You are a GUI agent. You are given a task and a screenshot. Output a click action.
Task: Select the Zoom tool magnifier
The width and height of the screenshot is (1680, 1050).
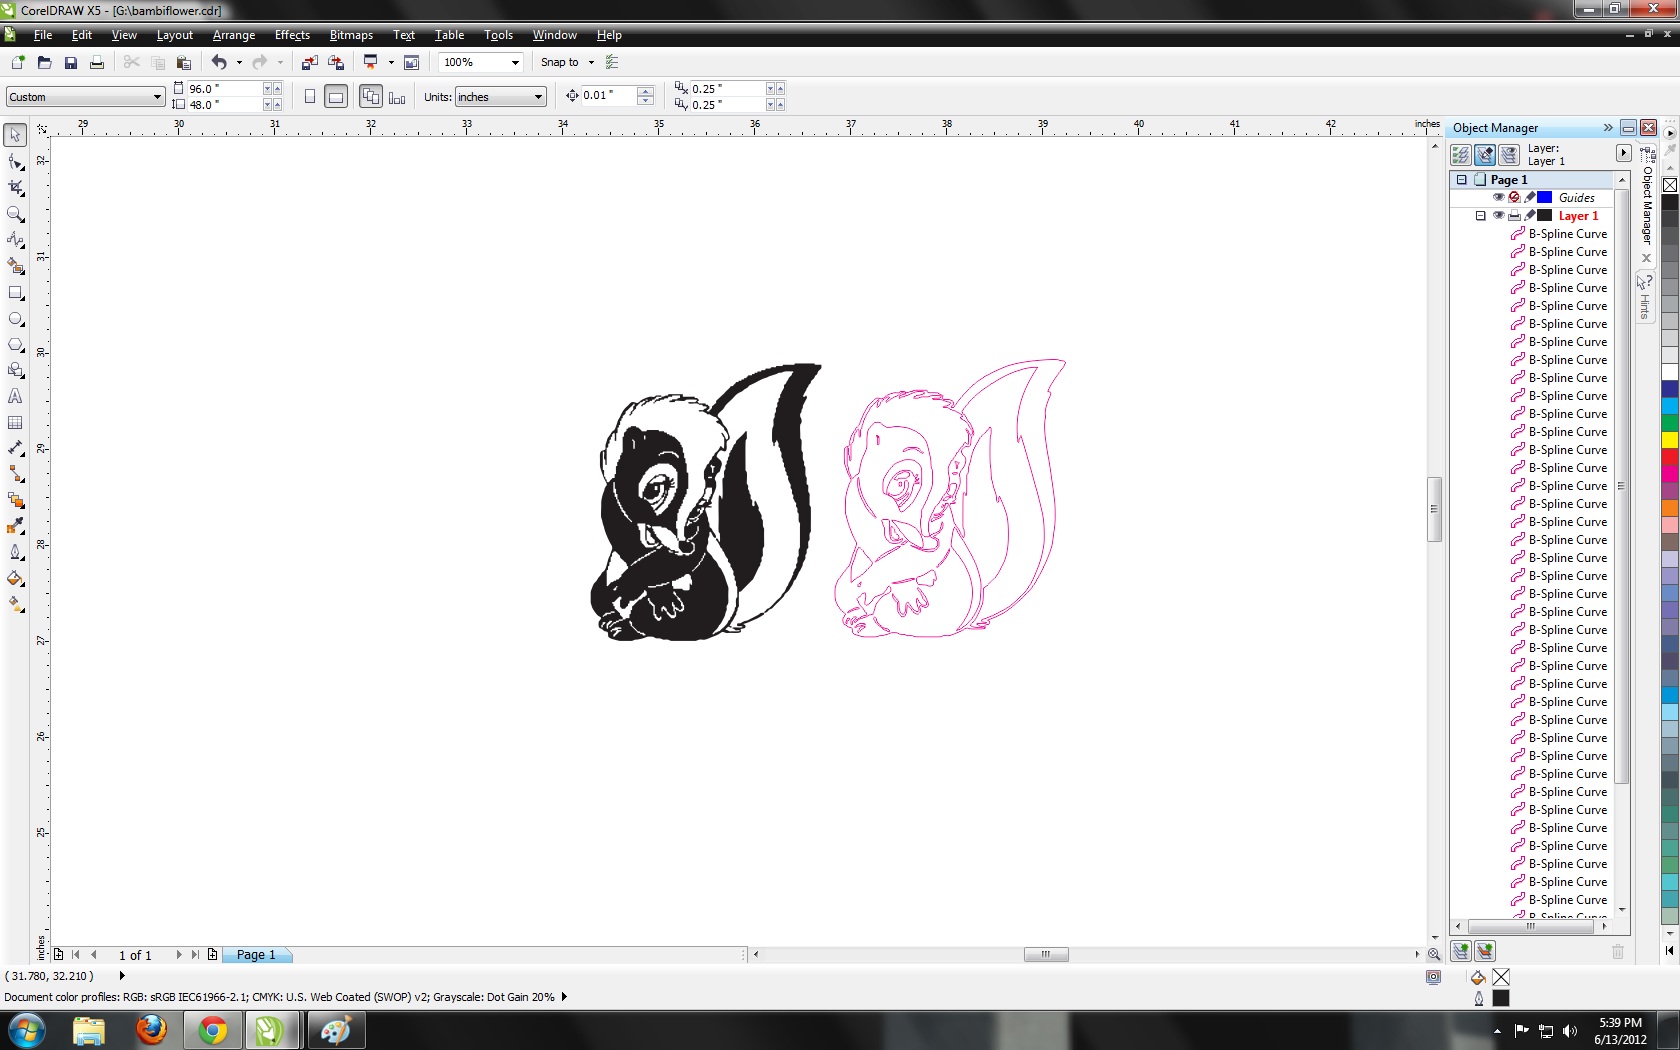pos(15,214)
